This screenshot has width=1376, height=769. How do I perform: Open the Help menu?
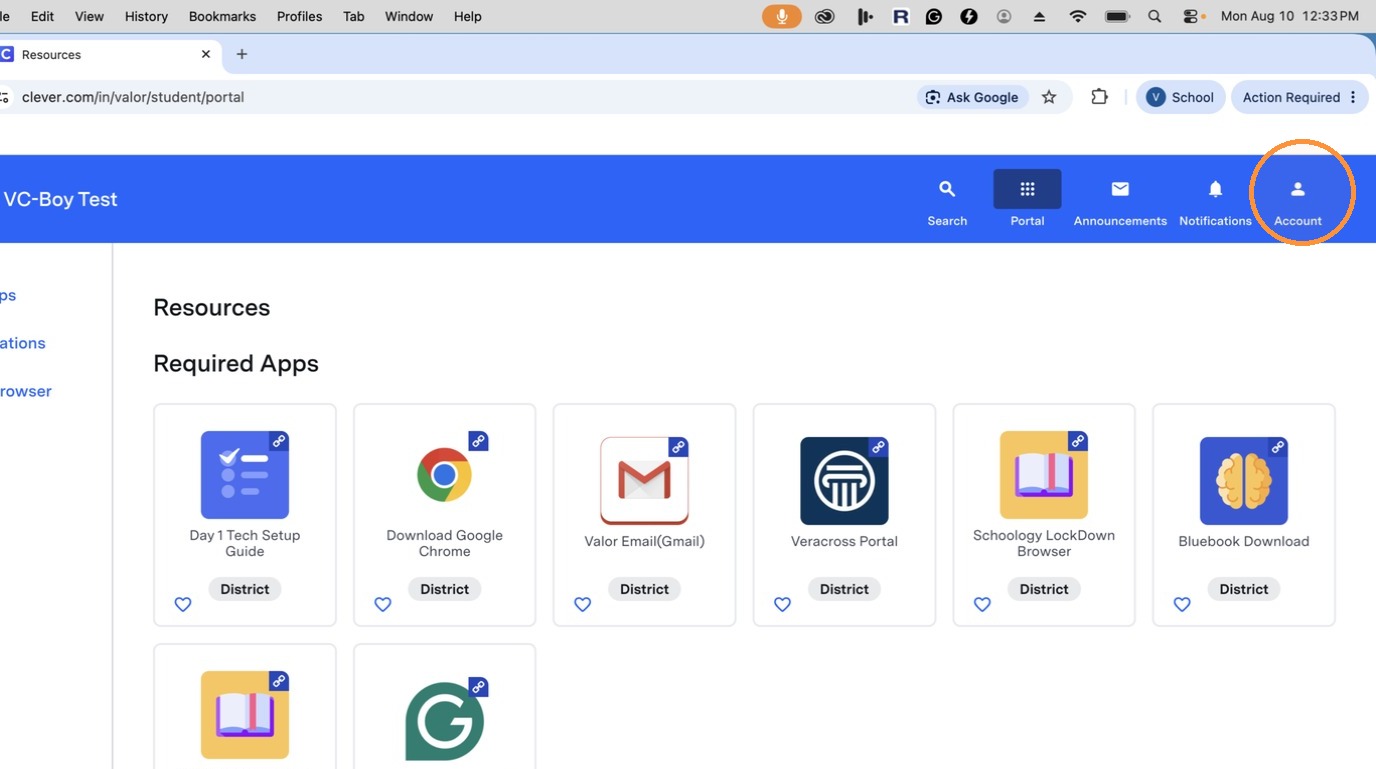(x=468, y=16)
